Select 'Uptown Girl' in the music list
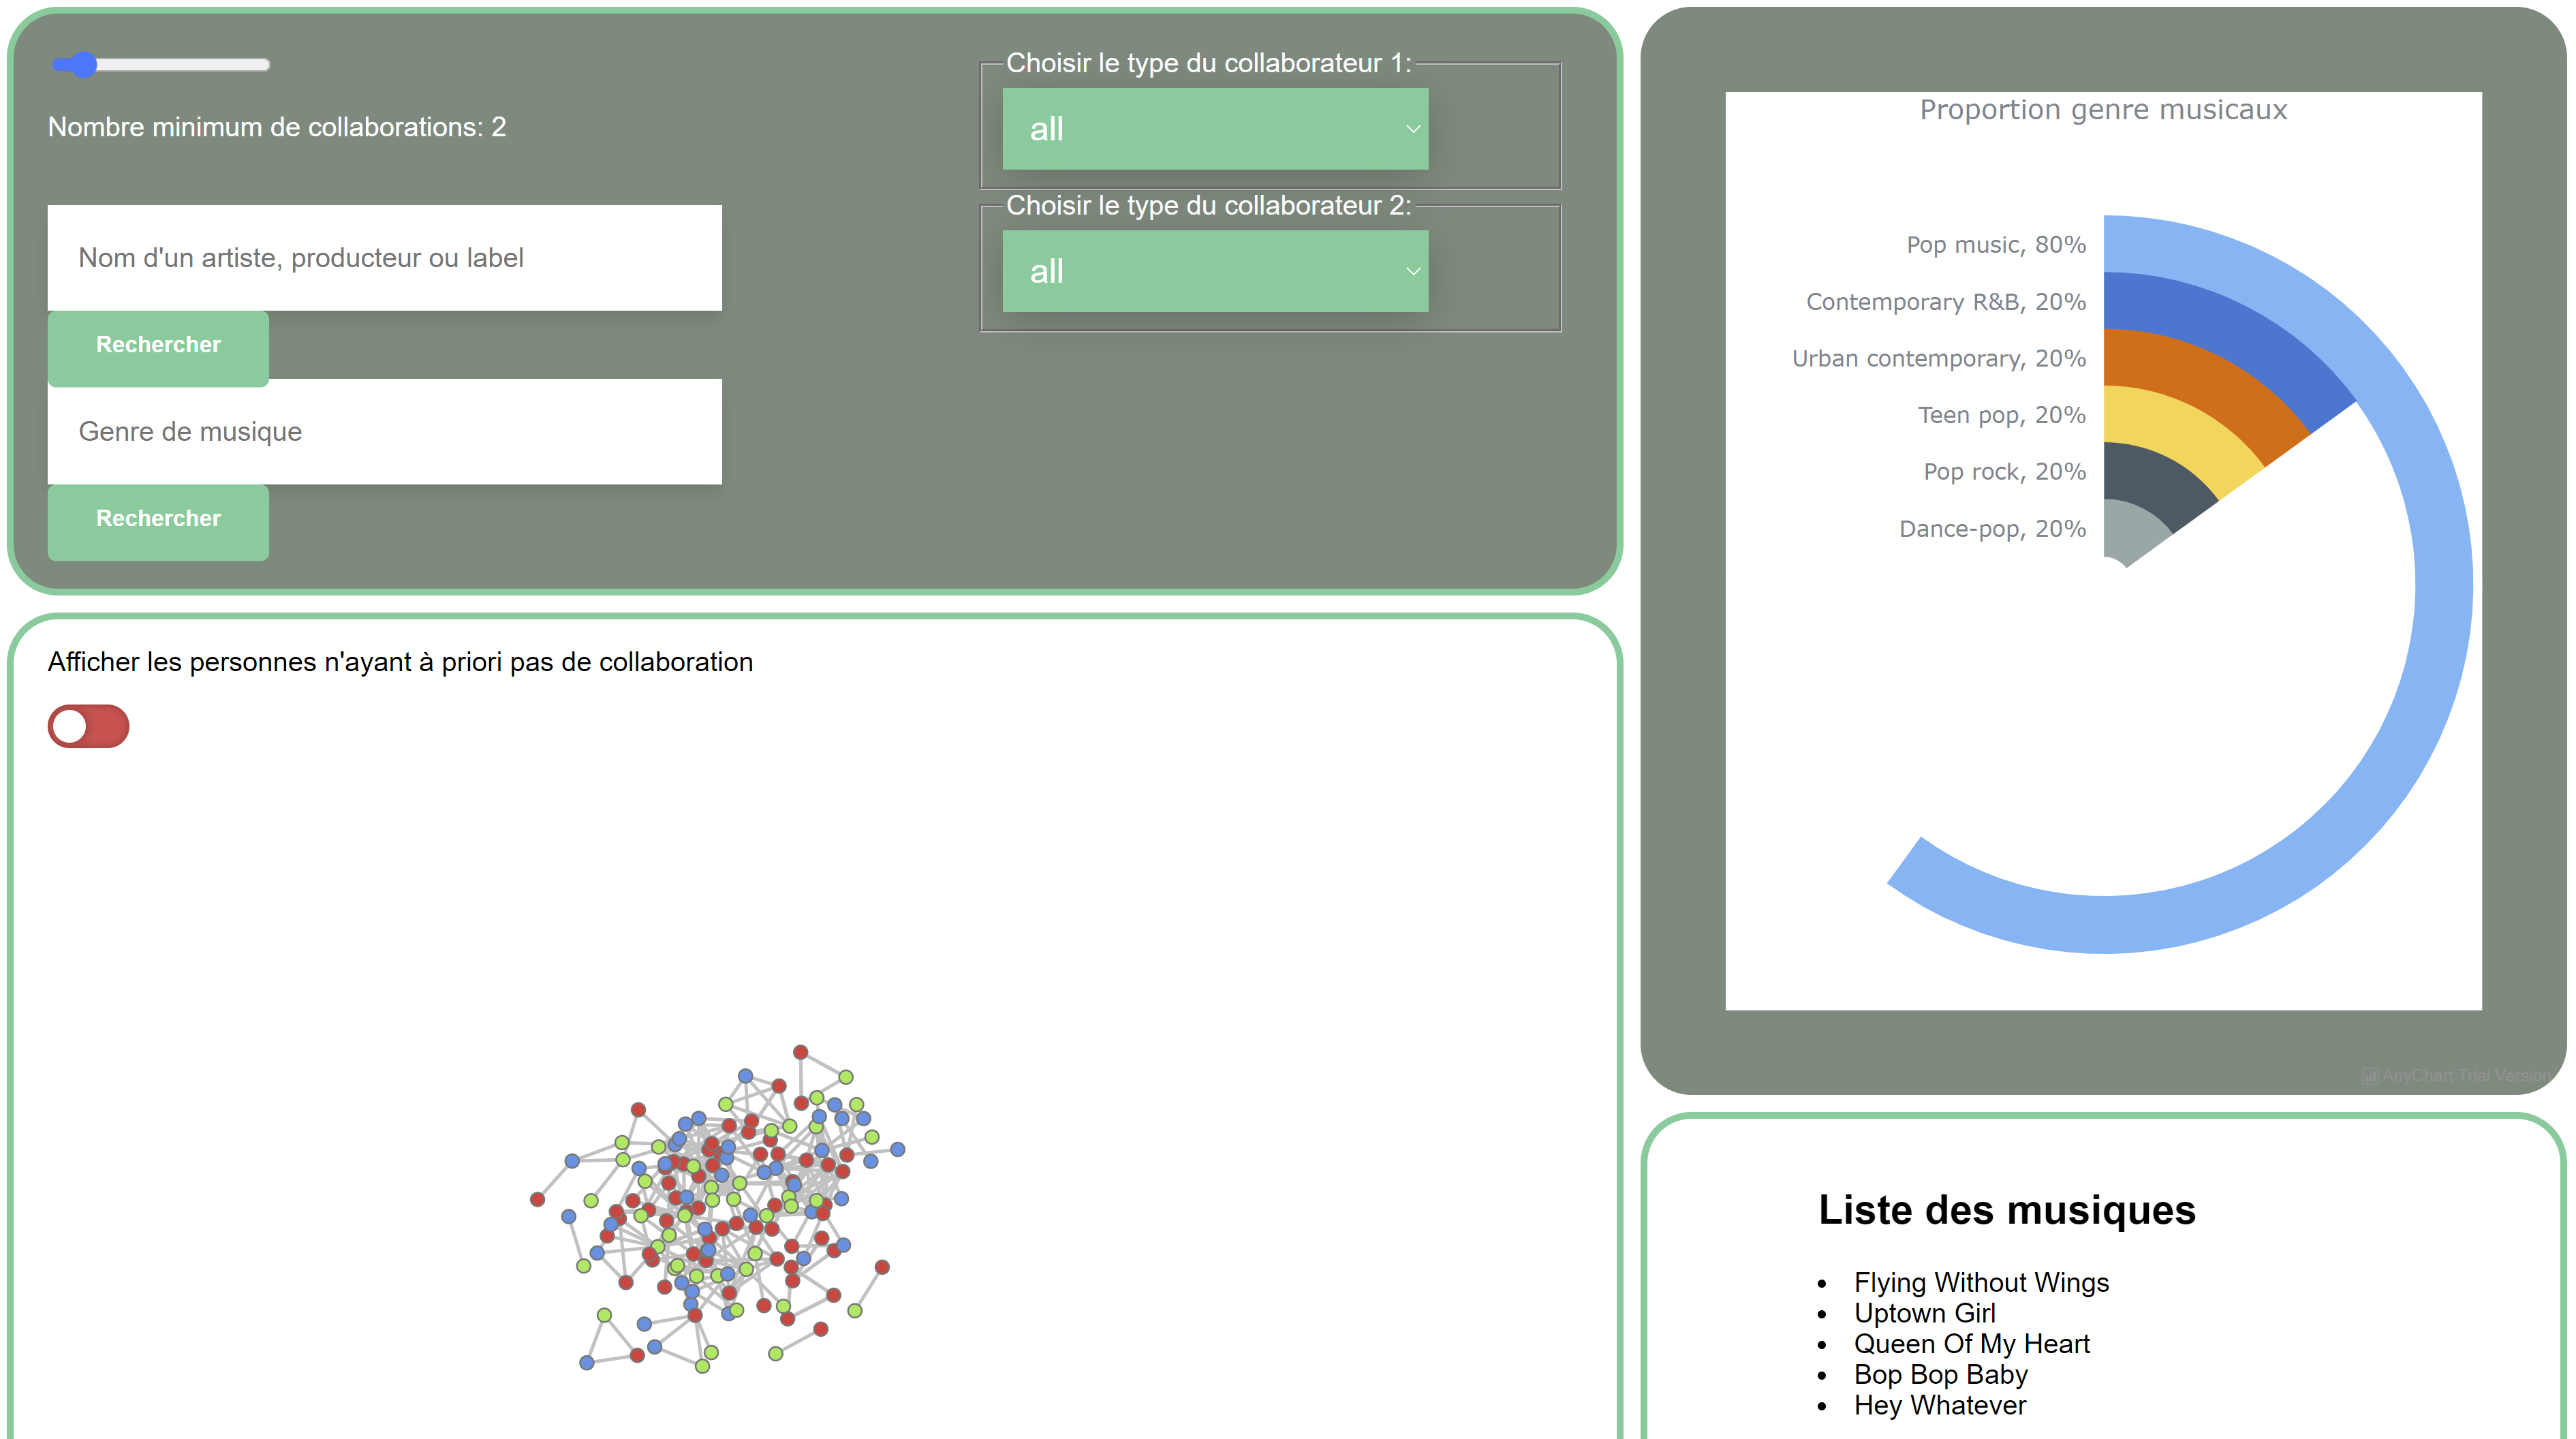 pos(1925,1313)
